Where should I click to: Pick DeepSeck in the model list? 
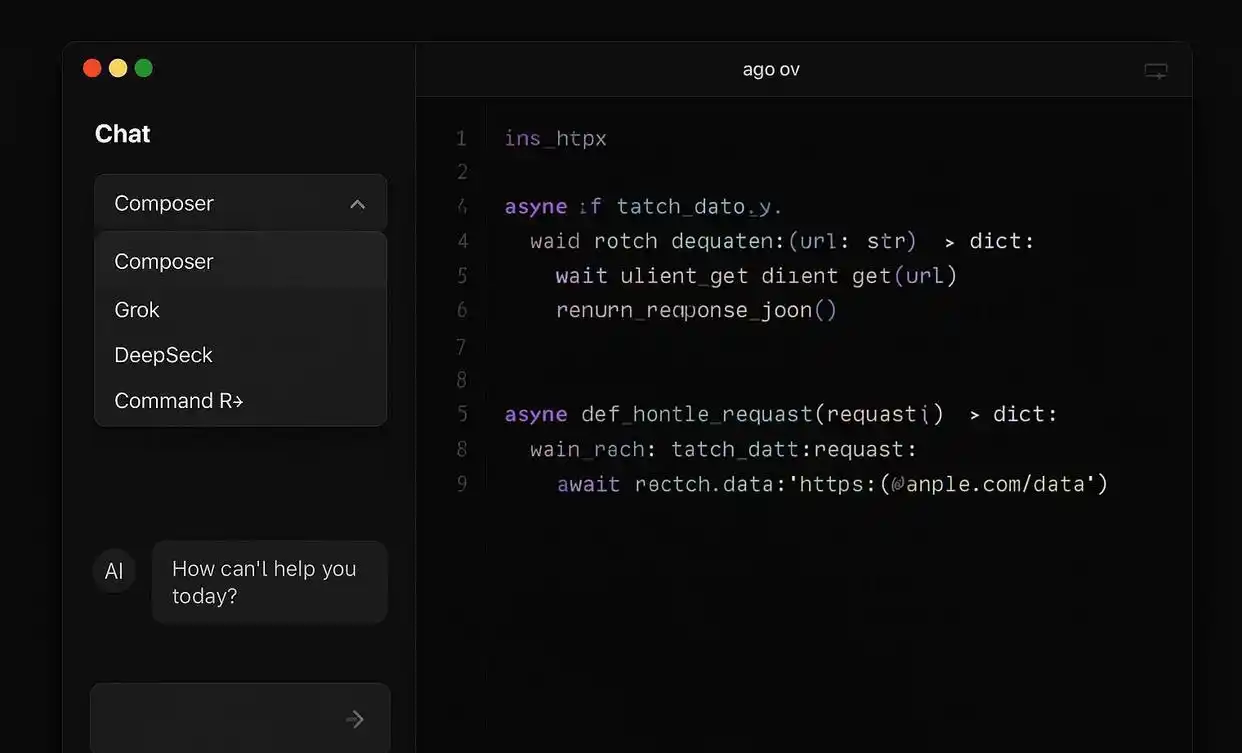164,355
